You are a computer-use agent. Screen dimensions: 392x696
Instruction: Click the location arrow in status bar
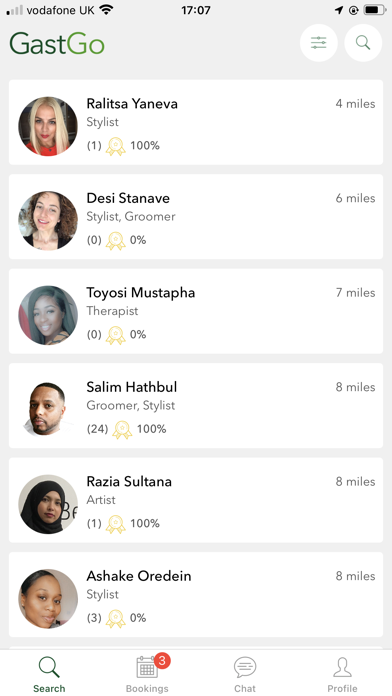[x=339, y=10]
